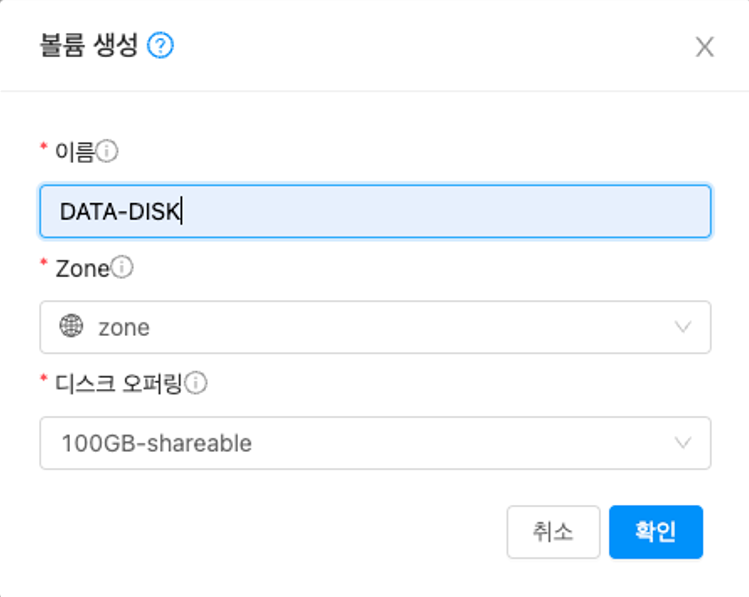The image size is (749, 597).
Task: Open the help icon beside 볼륨 생성
Action: 161,45
